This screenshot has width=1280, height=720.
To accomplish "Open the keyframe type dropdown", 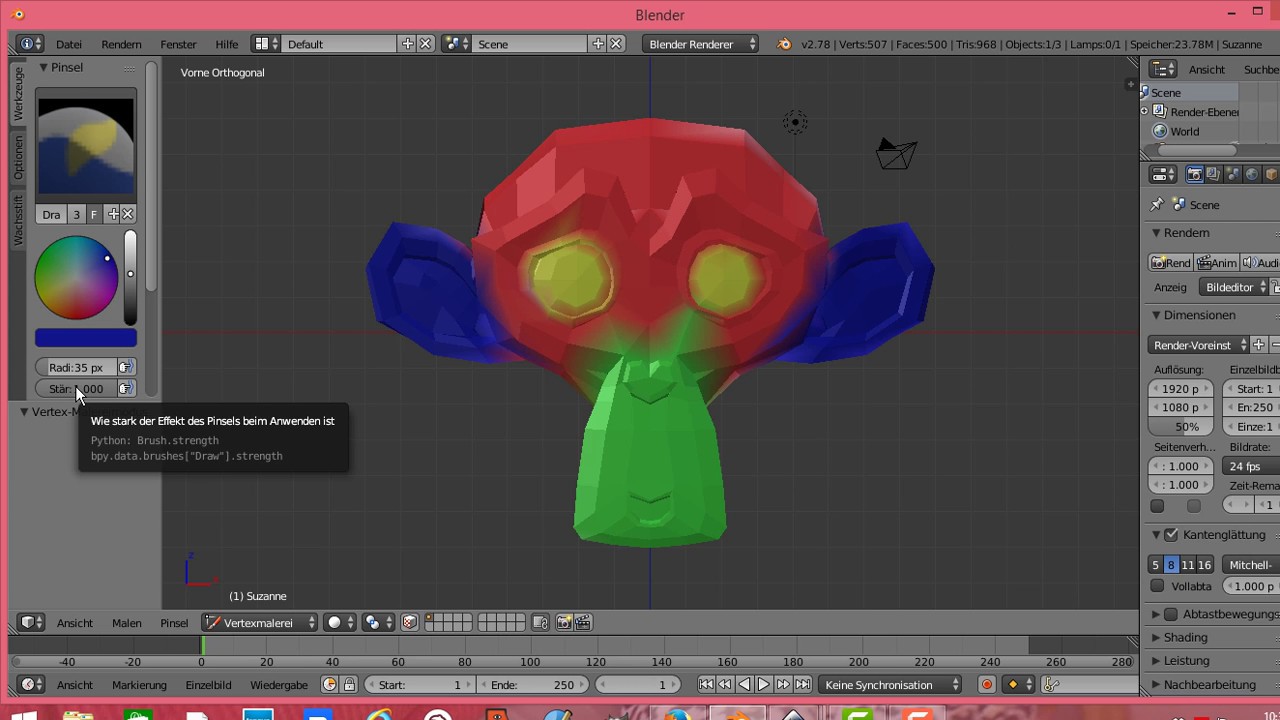I will point(1019,684).
